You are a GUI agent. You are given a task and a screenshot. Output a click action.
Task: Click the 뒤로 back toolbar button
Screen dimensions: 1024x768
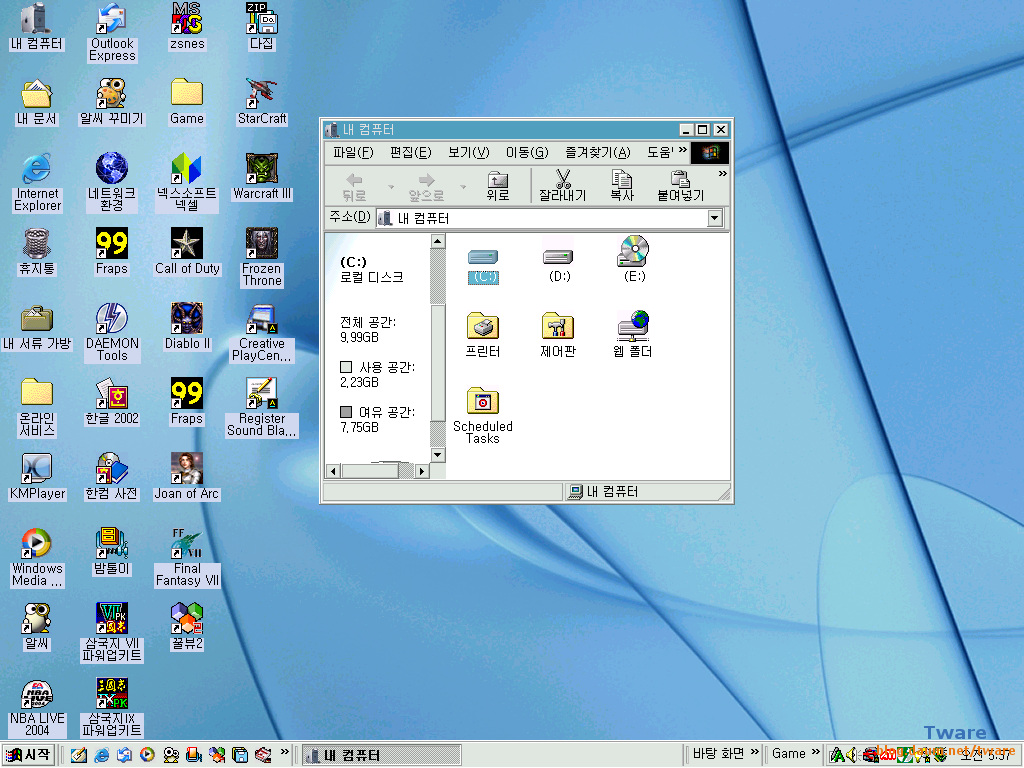click(355, 187)
